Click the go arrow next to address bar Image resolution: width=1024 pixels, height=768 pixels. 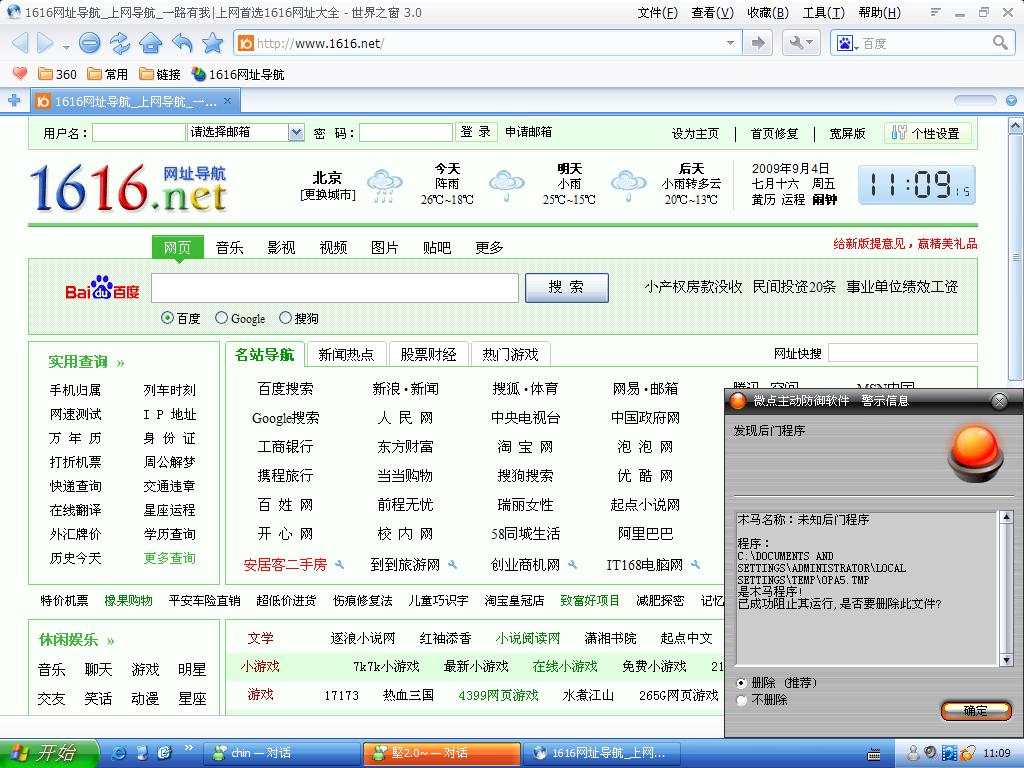(x=758, y=43)
